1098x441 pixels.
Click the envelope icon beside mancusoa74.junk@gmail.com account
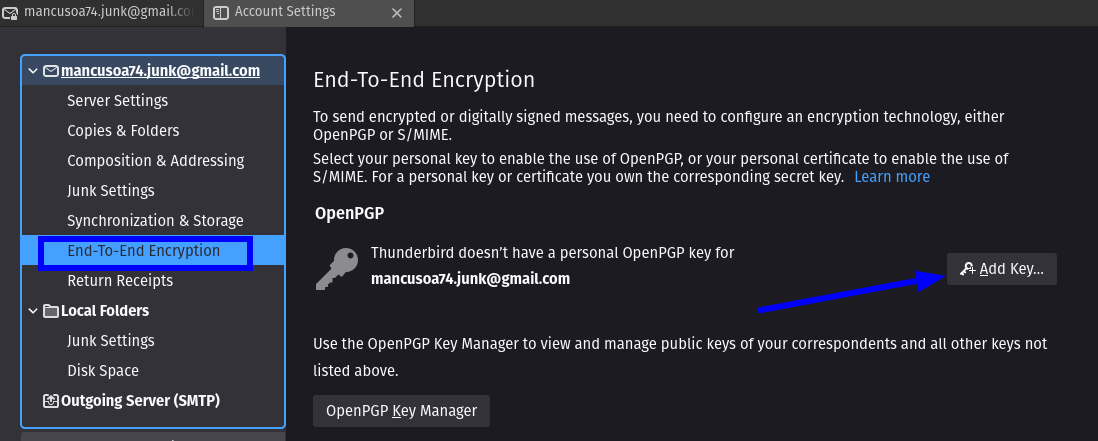(50, 71)
